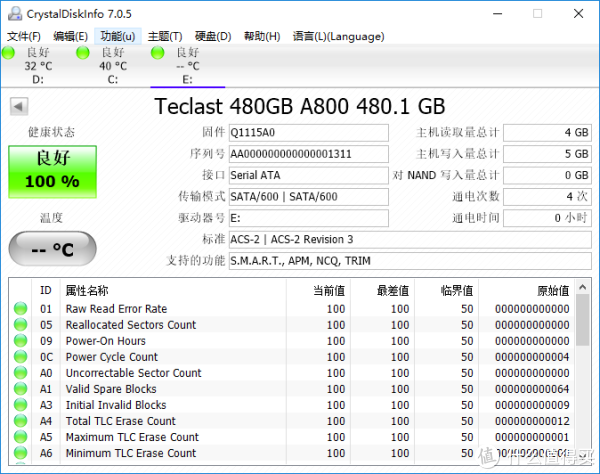Select the Maximum TLC Erase Count attribute name
This screenshot has width=600, height=474.
point(132,437)
